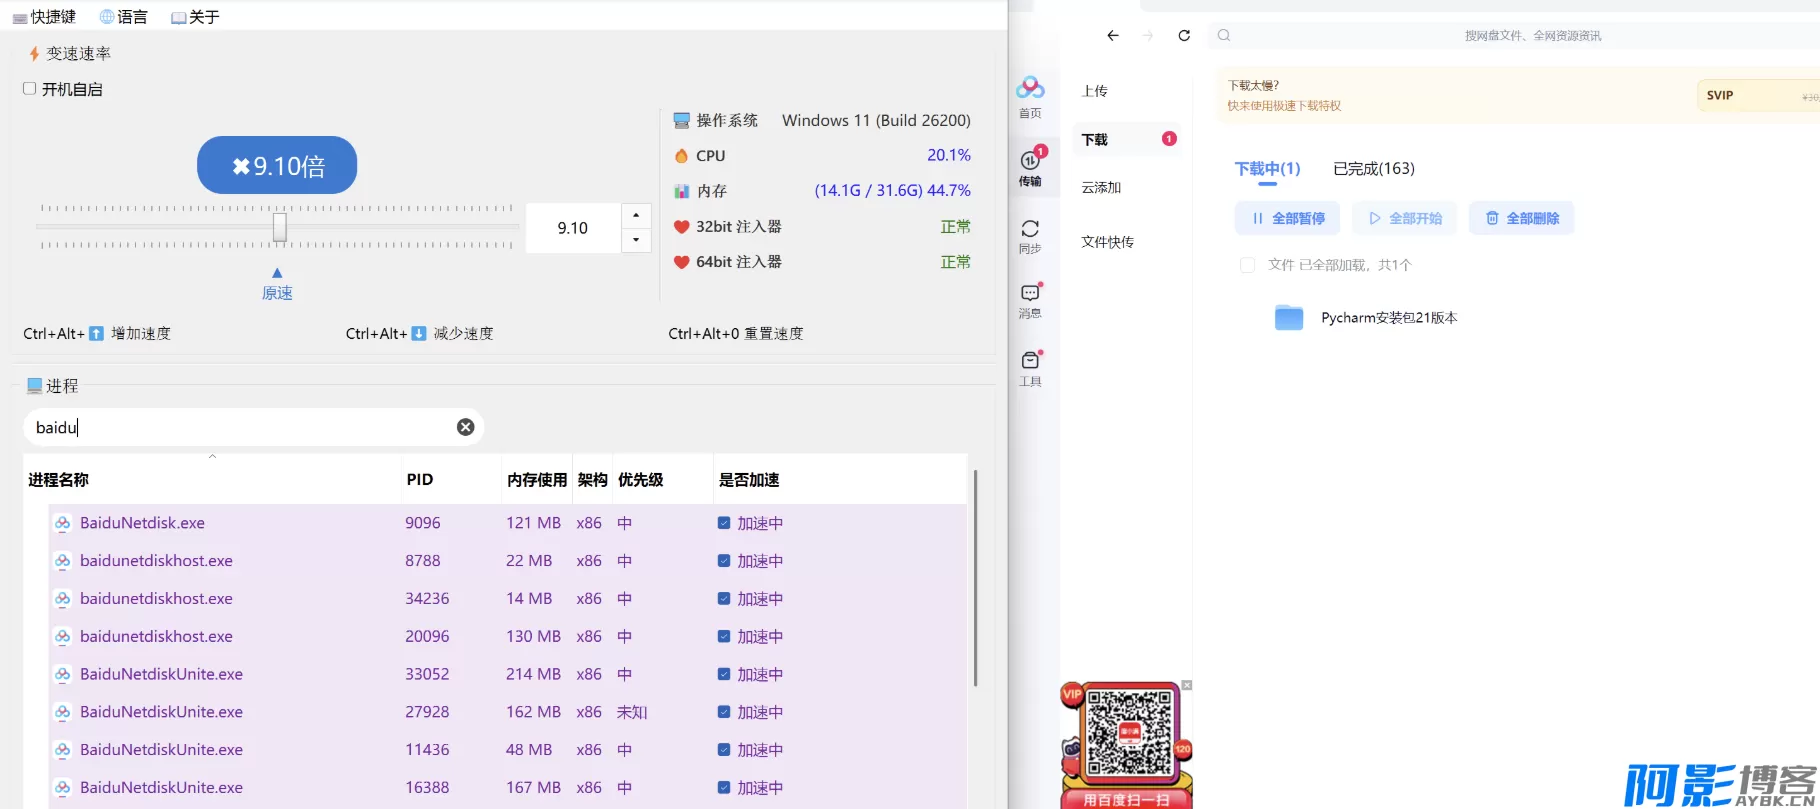
Task: Increase speed value with up stepper arrow
Action: pyautogui.click(x=636, y=216)
